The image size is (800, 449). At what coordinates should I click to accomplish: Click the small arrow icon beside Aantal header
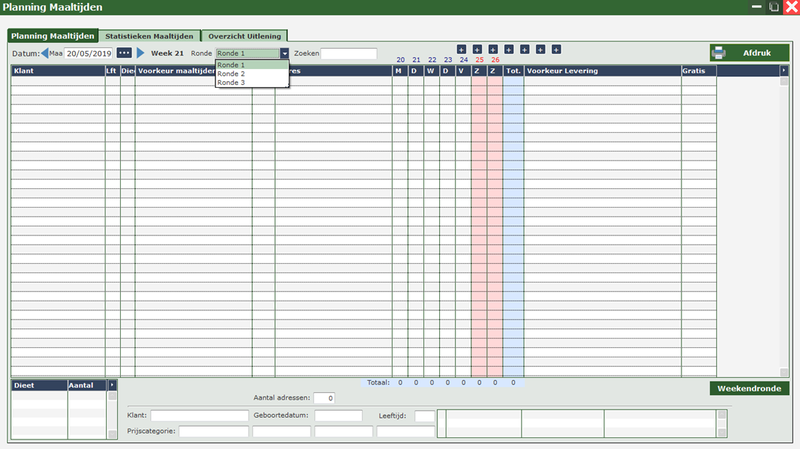tap(112, 385)
